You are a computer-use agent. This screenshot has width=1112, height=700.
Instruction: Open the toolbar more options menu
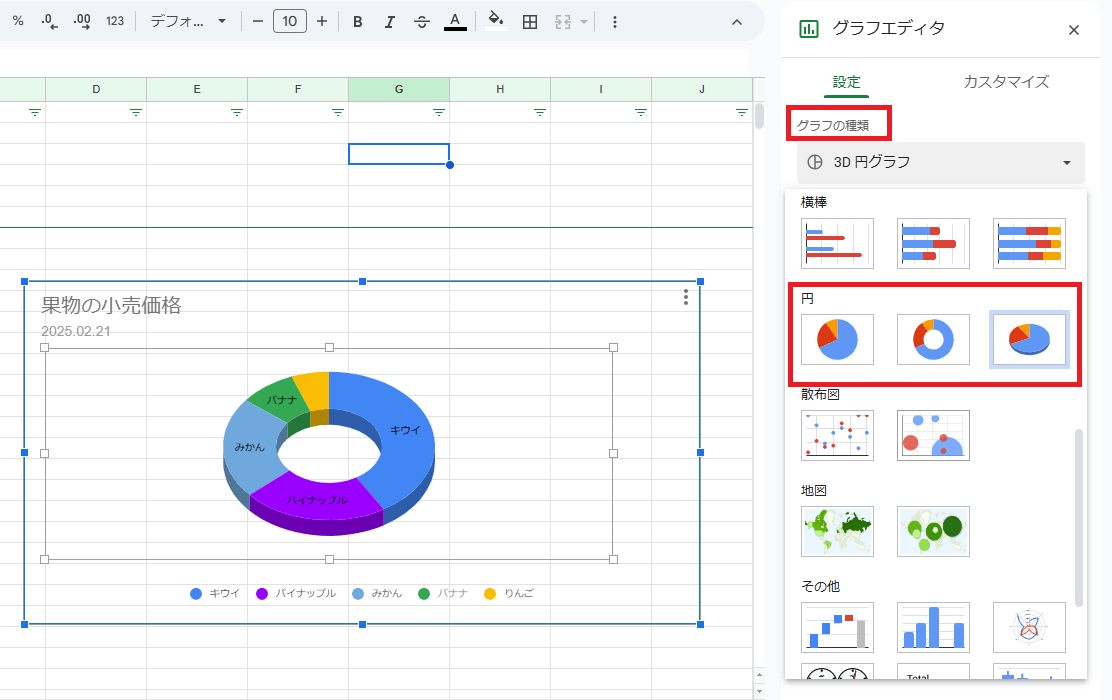615,22
